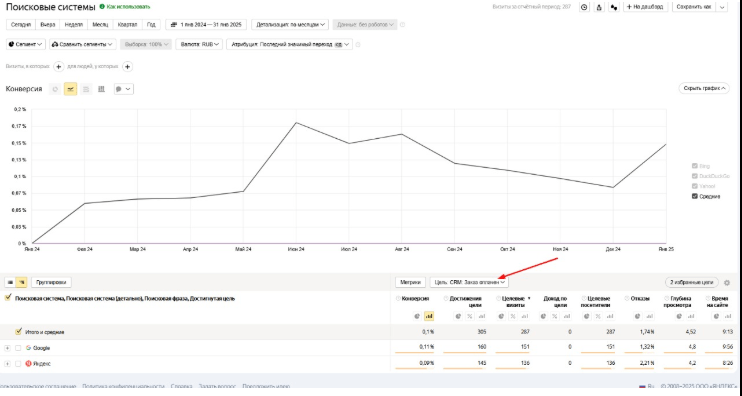Click Сохранить как button

coord(694,7)
